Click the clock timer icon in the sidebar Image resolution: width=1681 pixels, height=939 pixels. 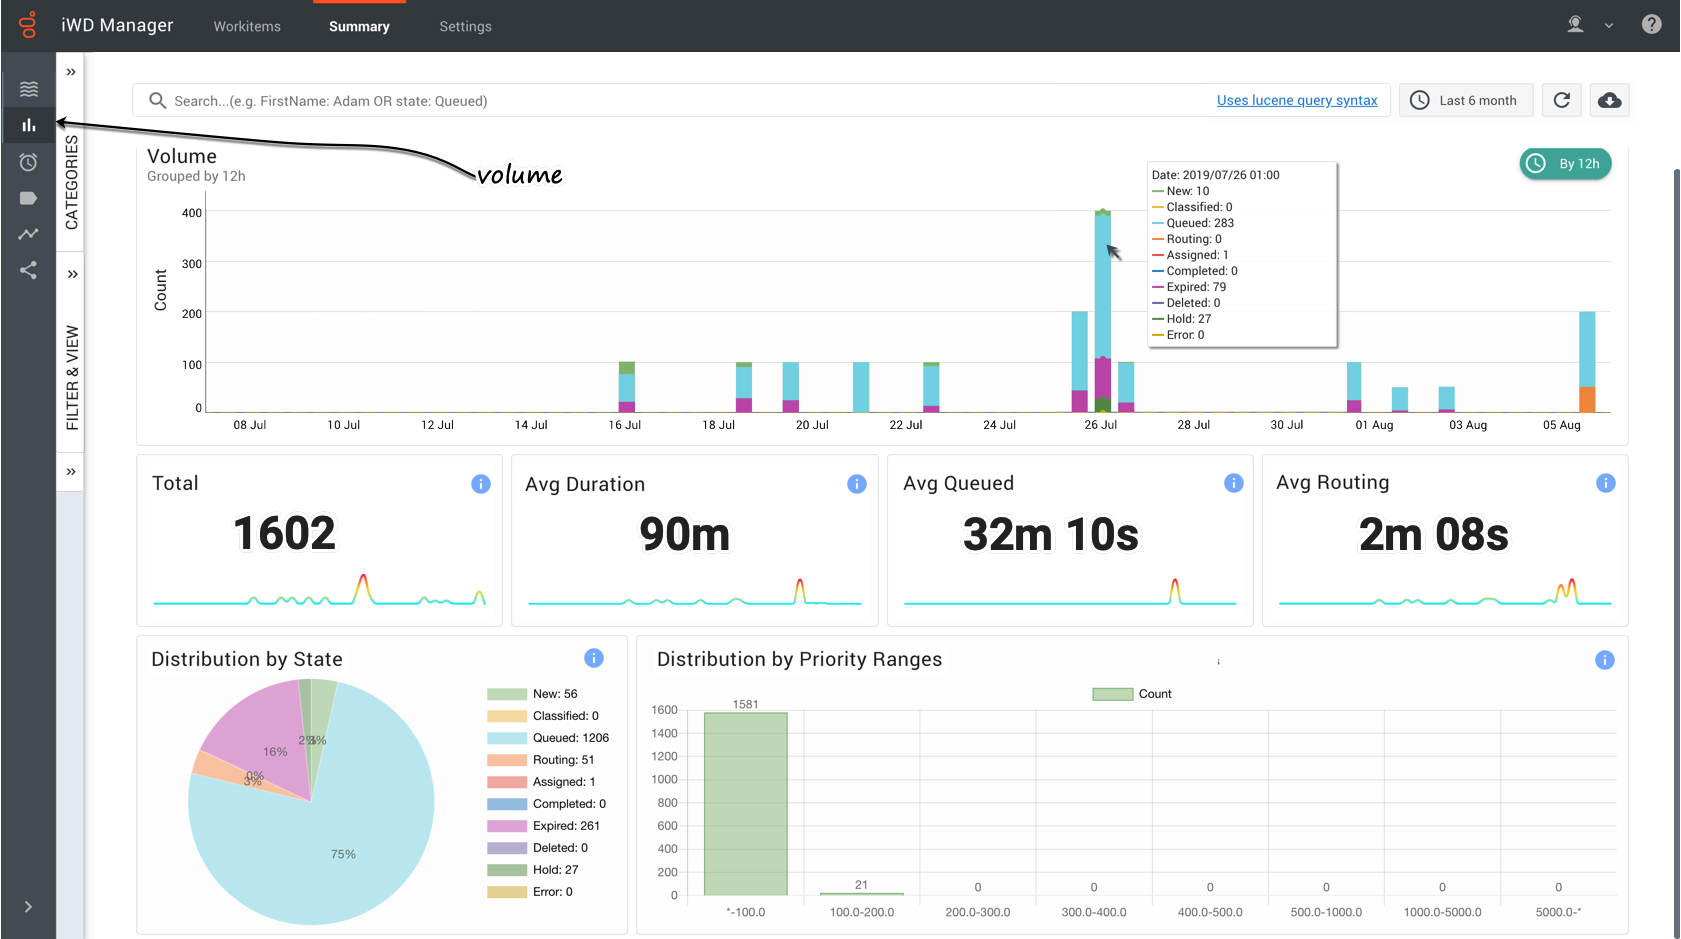coord(29,162)
